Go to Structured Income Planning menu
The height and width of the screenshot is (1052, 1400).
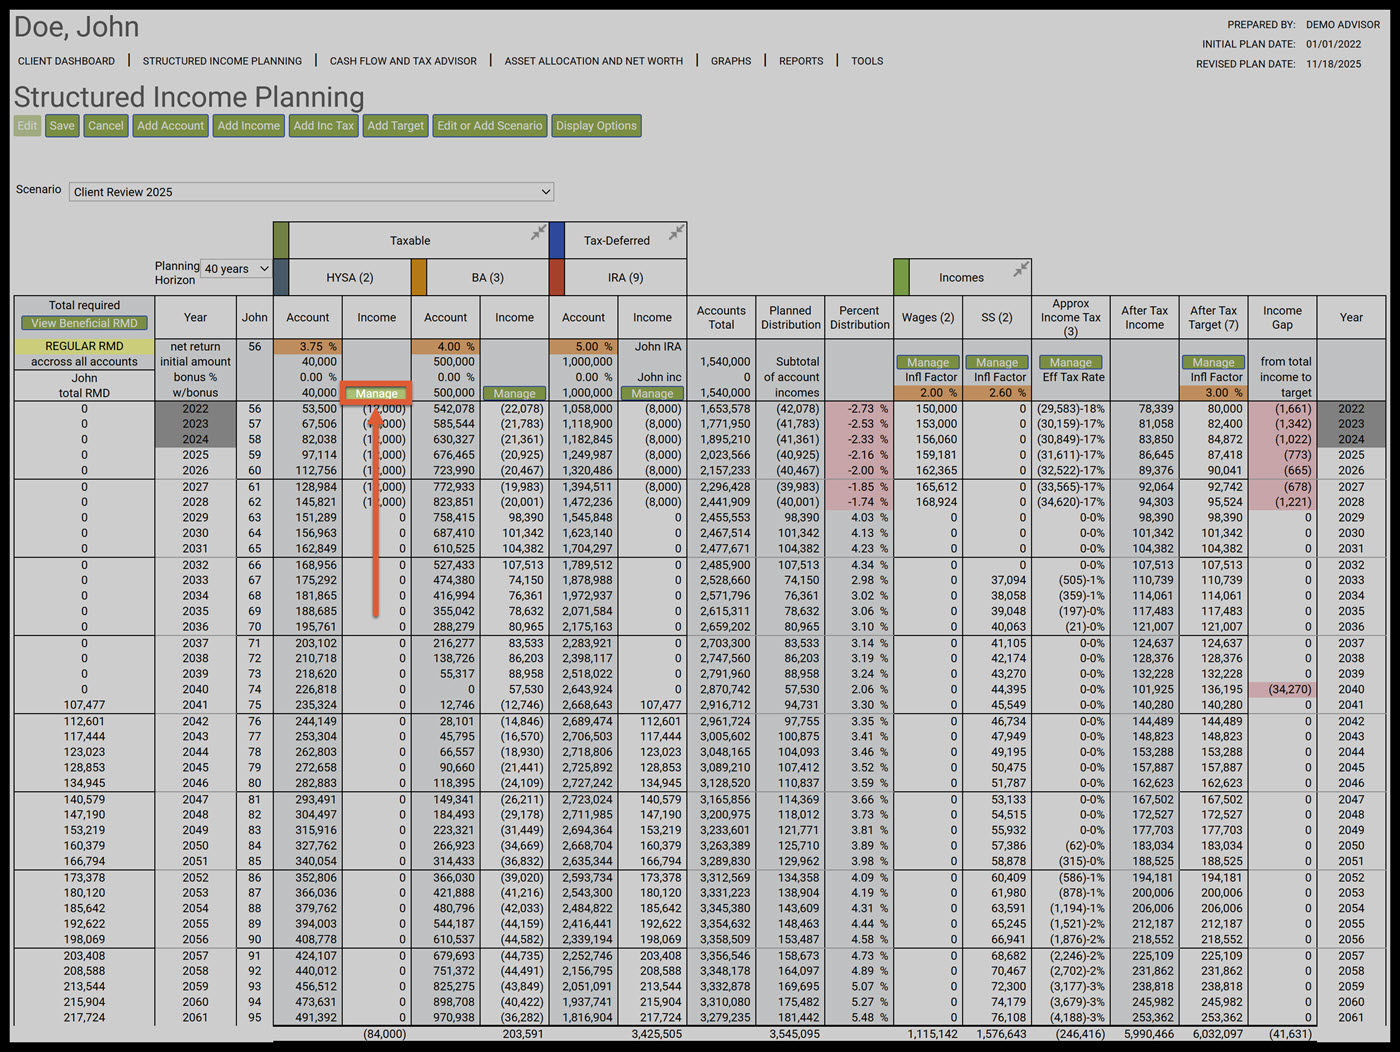click(222, 61)
